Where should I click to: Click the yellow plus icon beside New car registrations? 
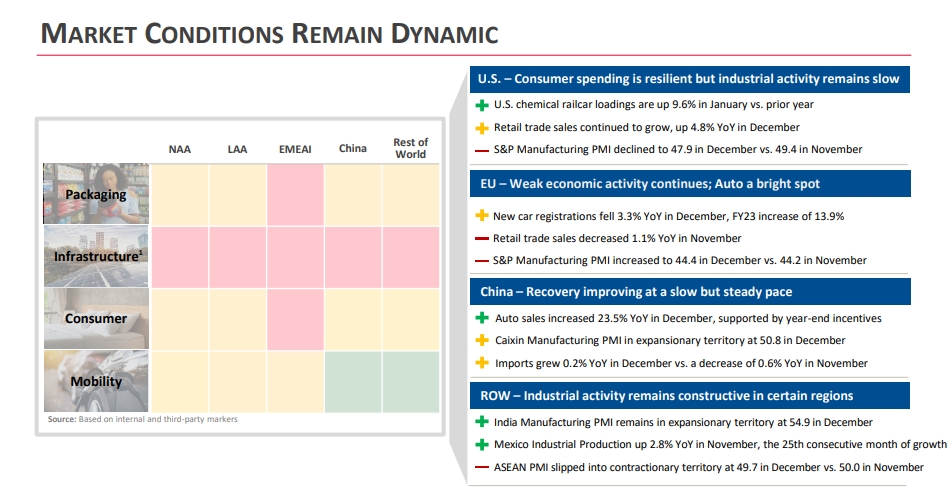coord(482,216)
